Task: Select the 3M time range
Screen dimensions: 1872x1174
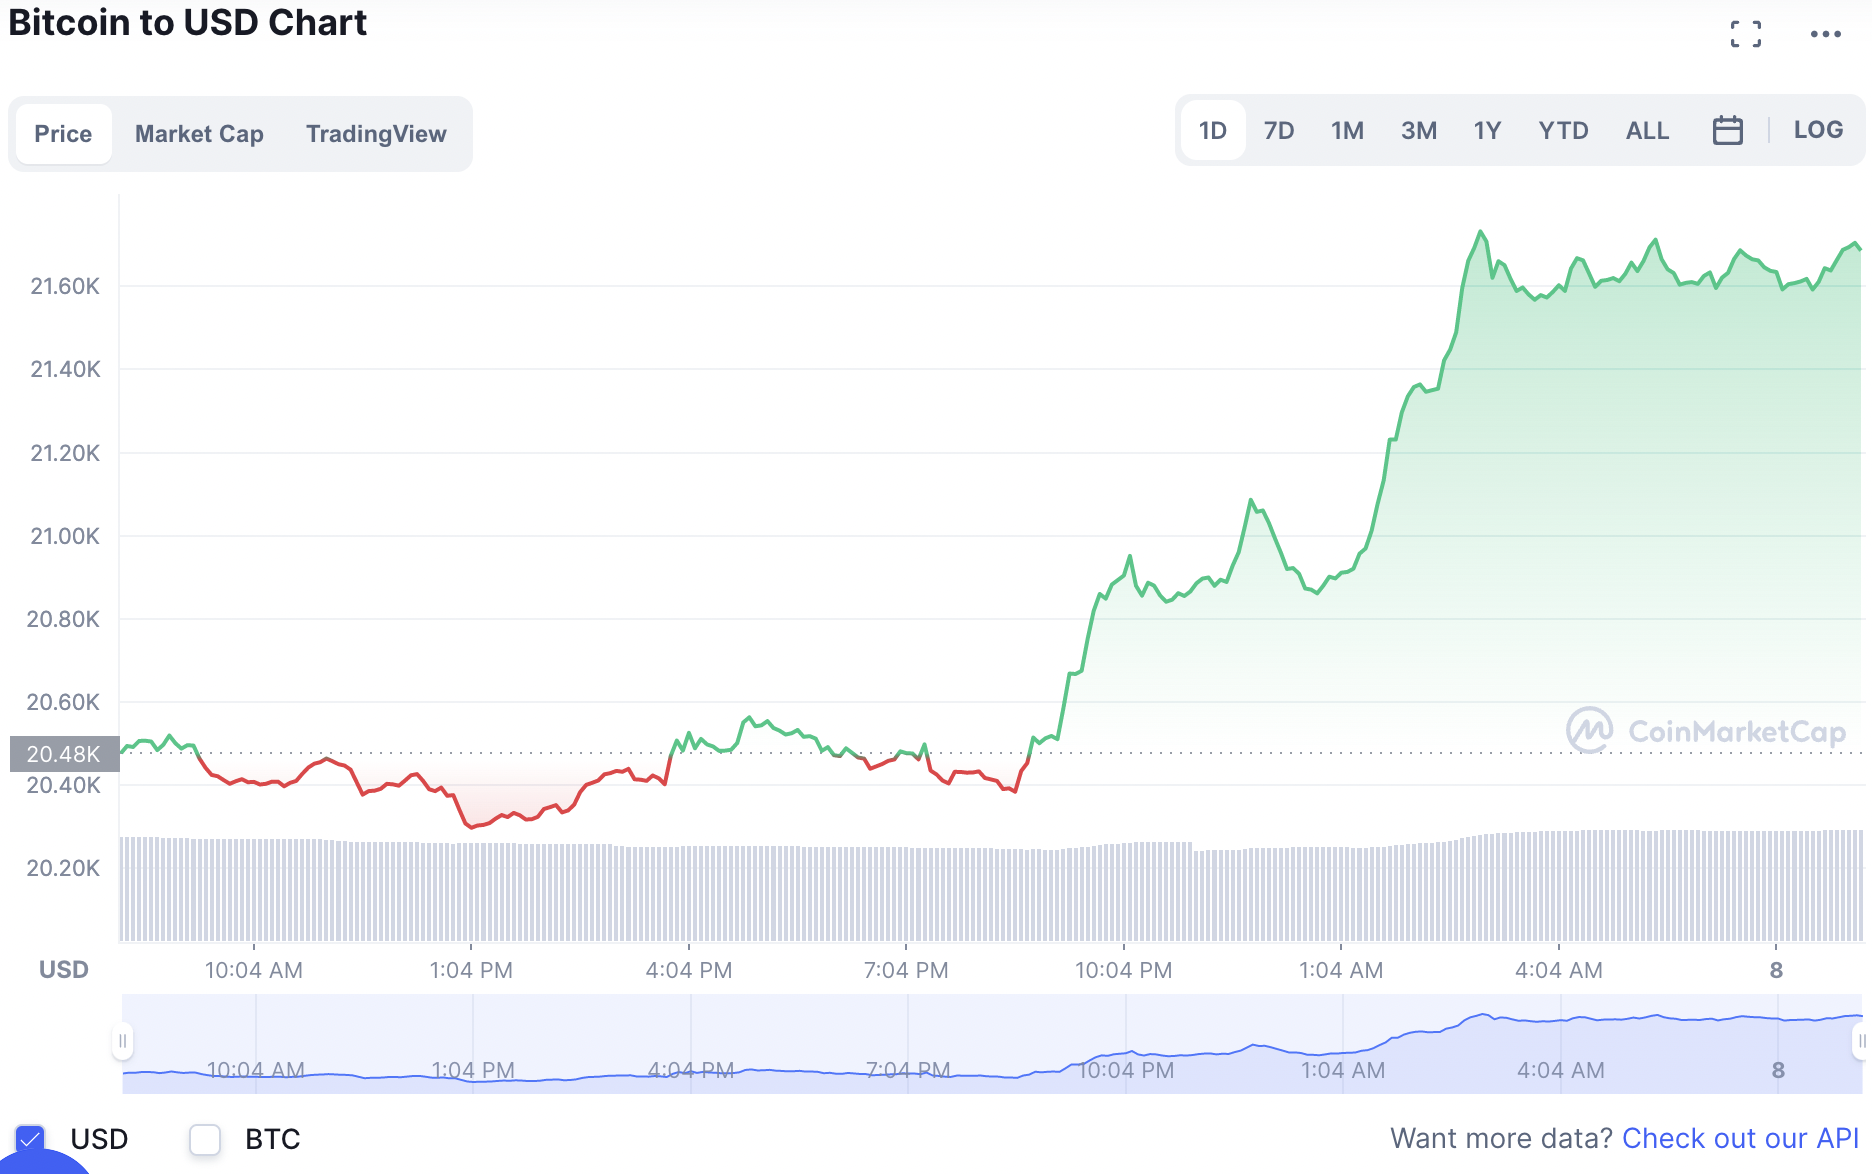Action: click(1419, 130)
